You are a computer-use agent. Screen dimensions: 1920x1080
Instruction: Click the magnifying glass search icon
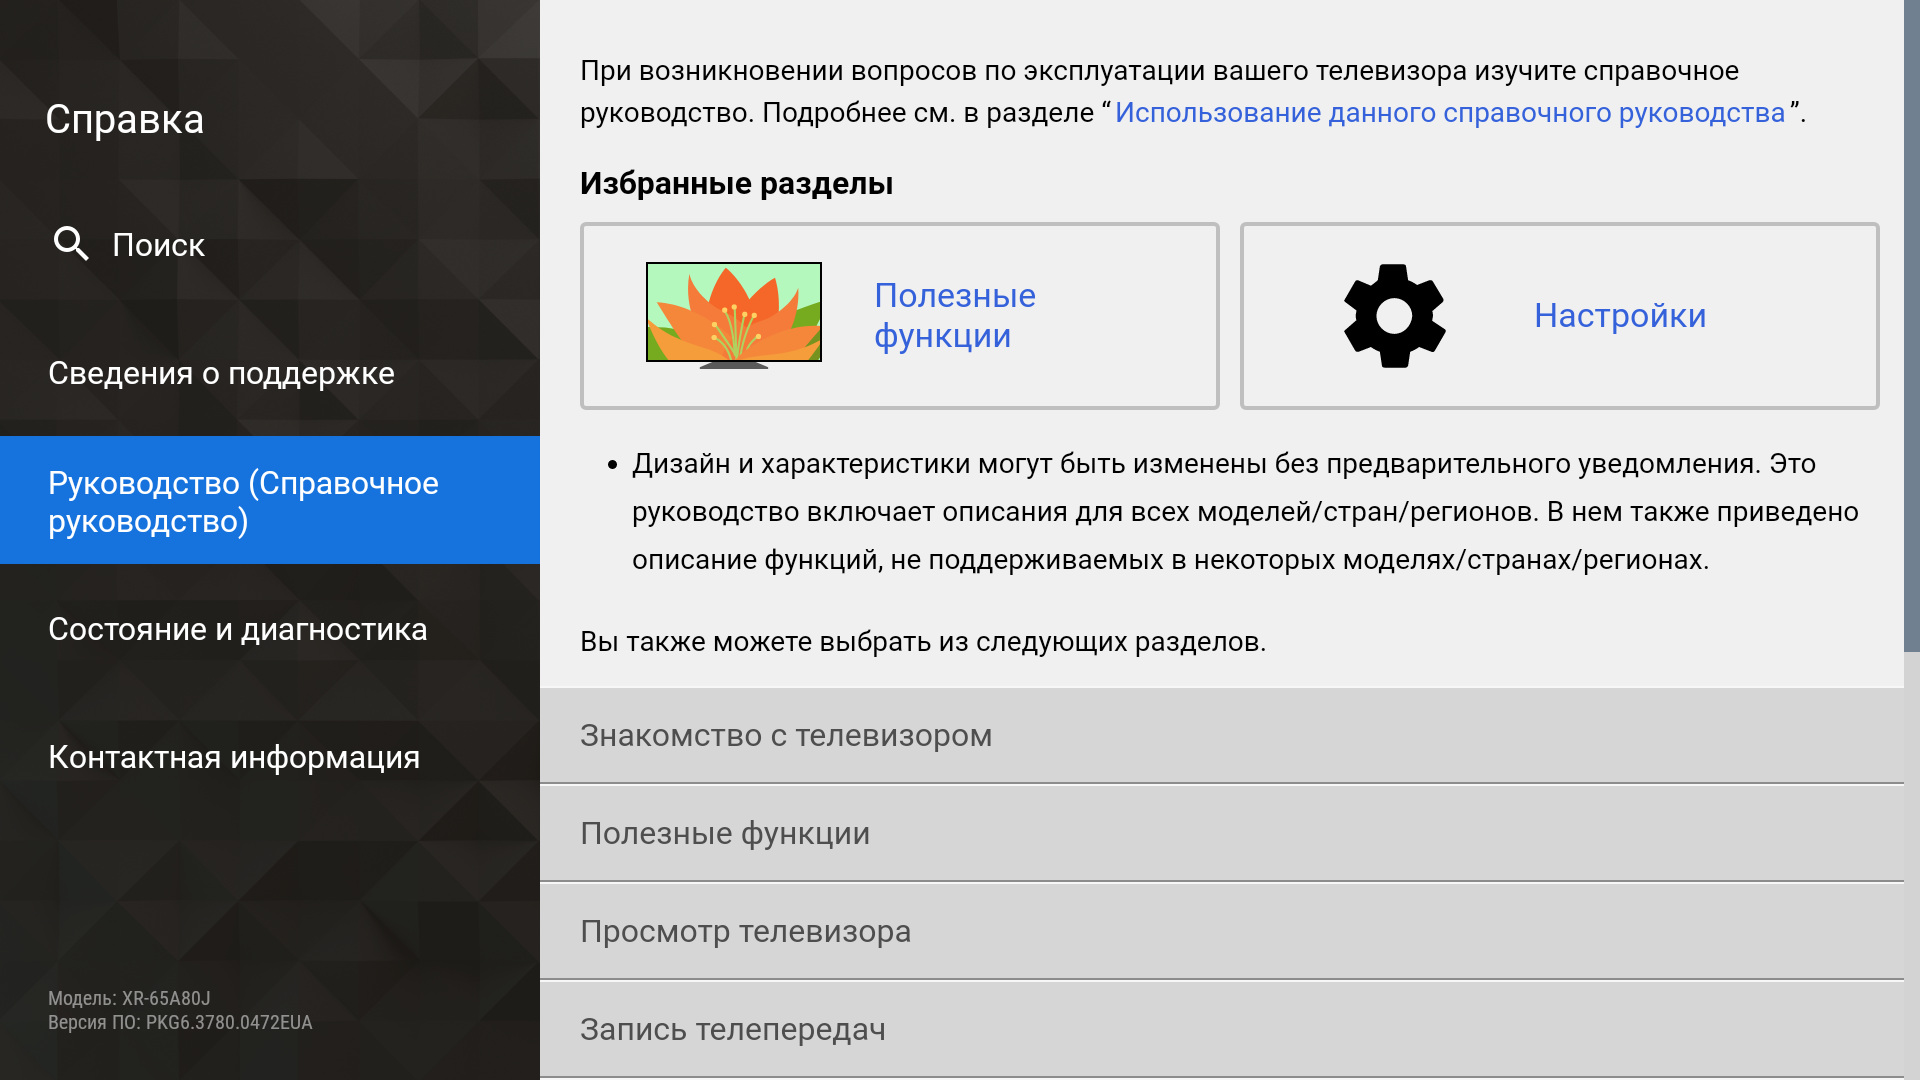click(71, 243)
